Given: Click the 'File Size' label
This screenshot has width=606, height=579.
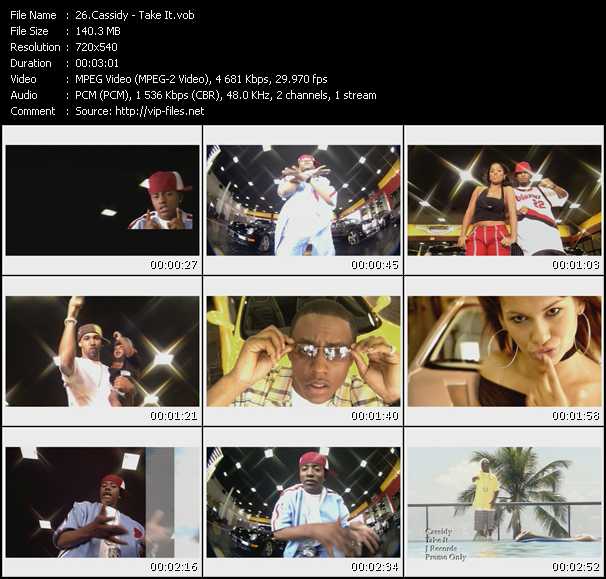Looking at the screenshot, I should point(29,31).
